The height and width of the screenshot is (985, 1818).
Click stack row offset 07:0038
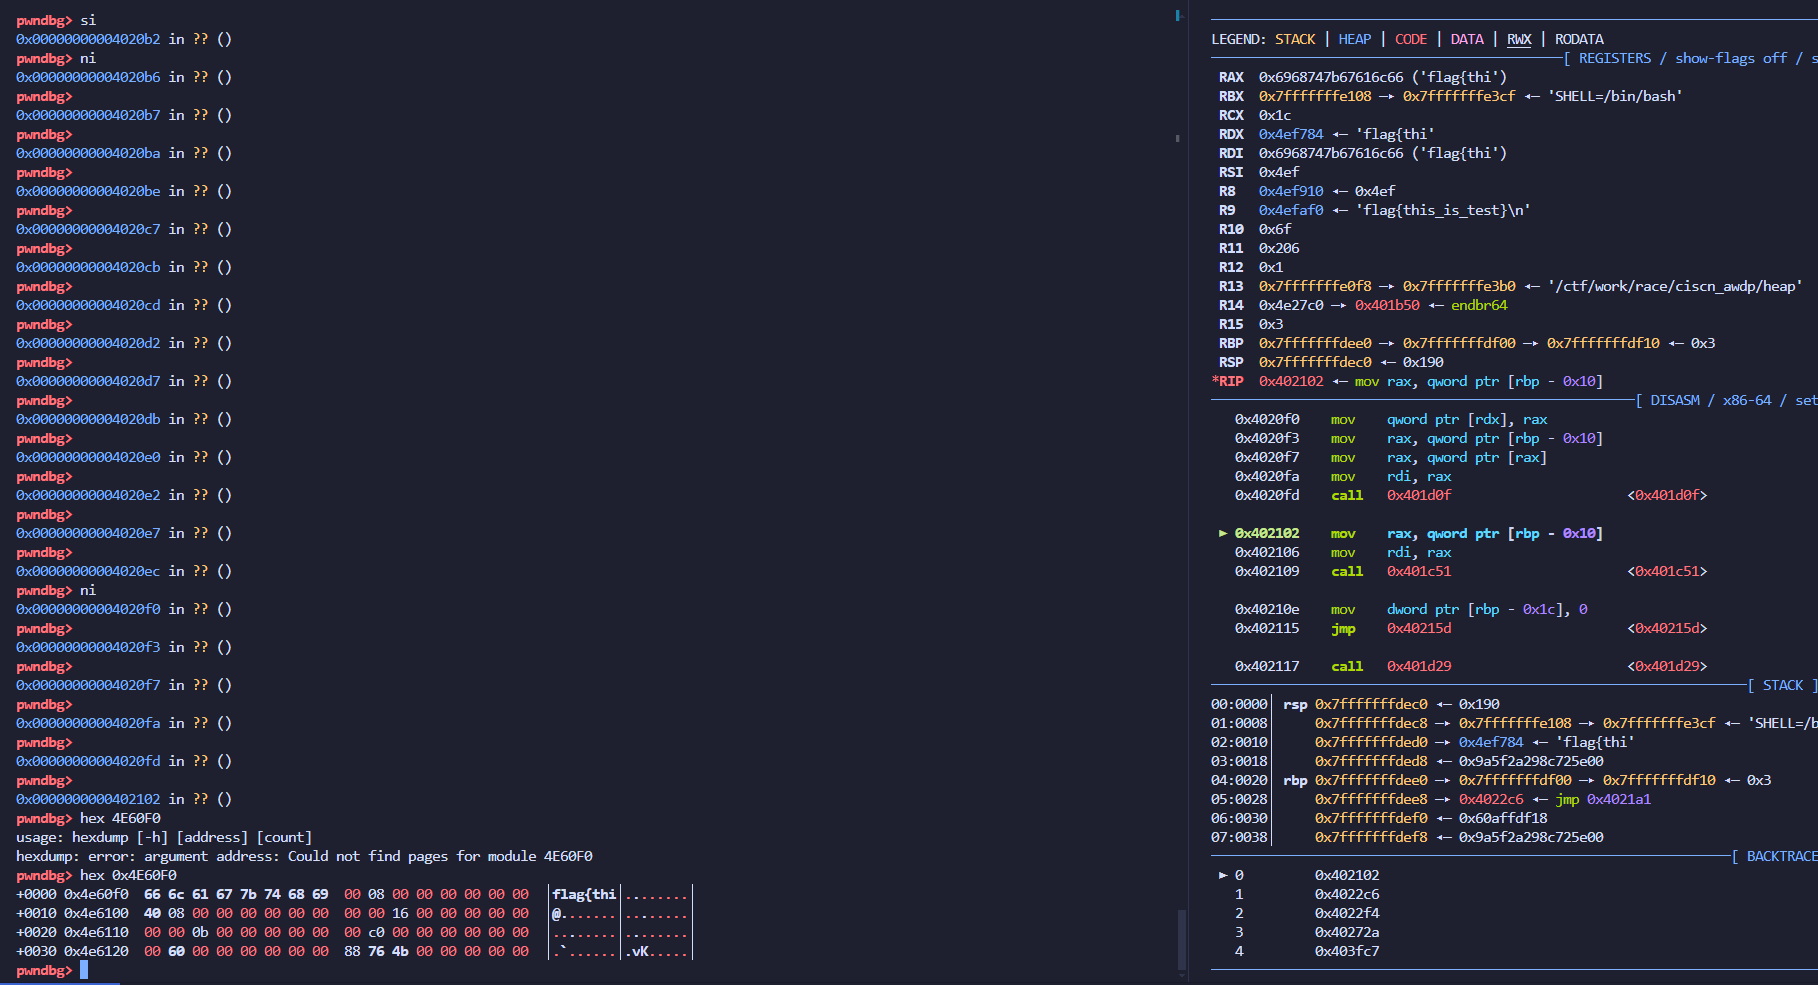(1239, 837)
